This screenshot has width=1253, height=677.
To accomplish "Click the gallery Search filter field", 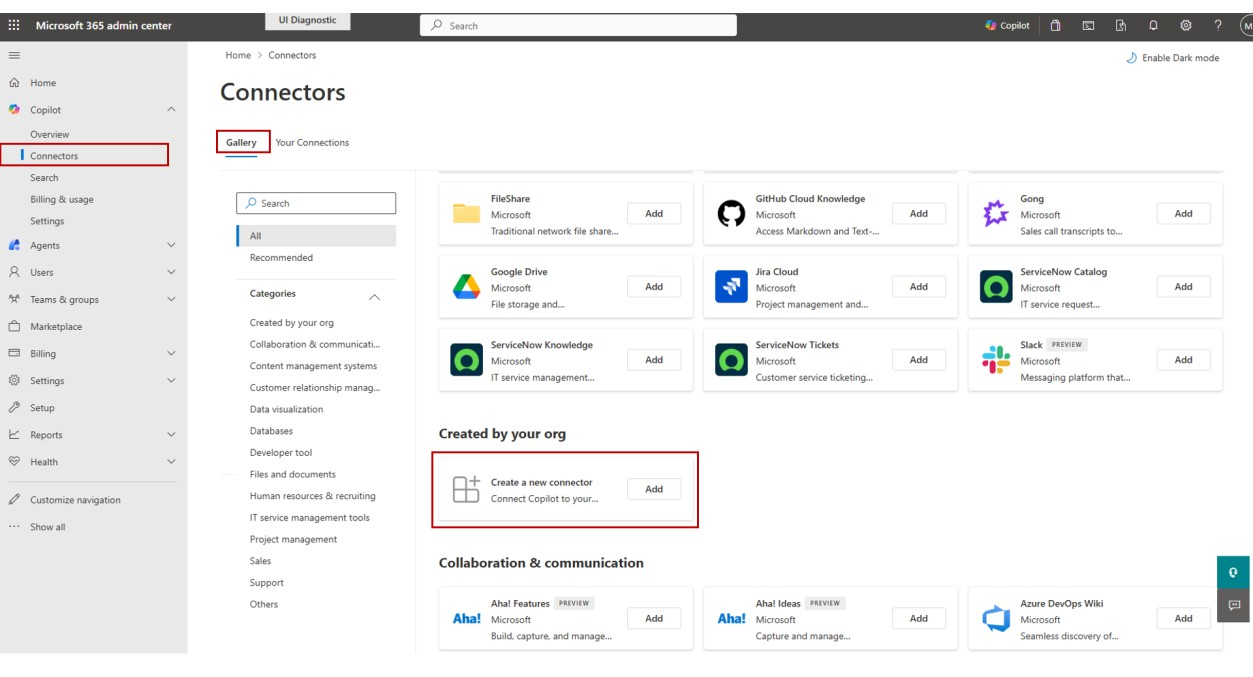I will tap(316, 203).
